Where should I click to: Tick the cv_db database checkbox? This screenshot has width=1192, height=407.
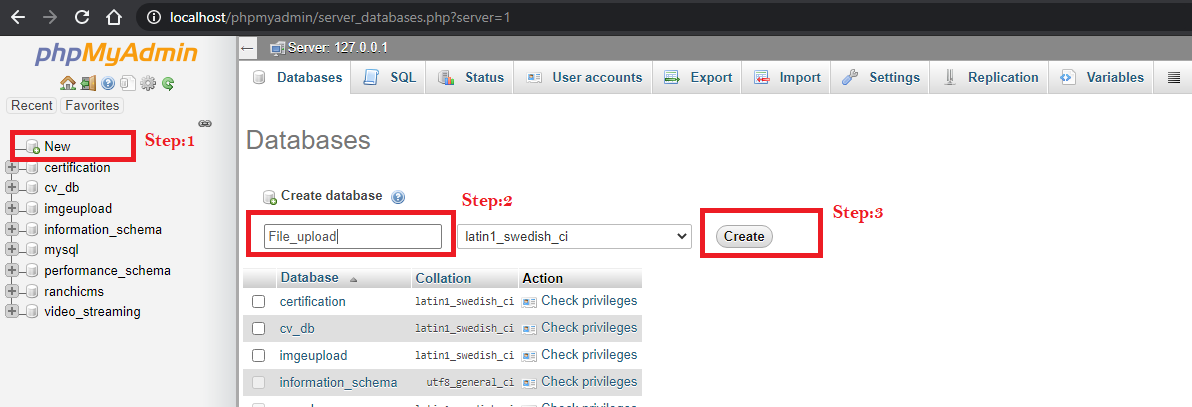pyautogui.click(x=259, y=328)
